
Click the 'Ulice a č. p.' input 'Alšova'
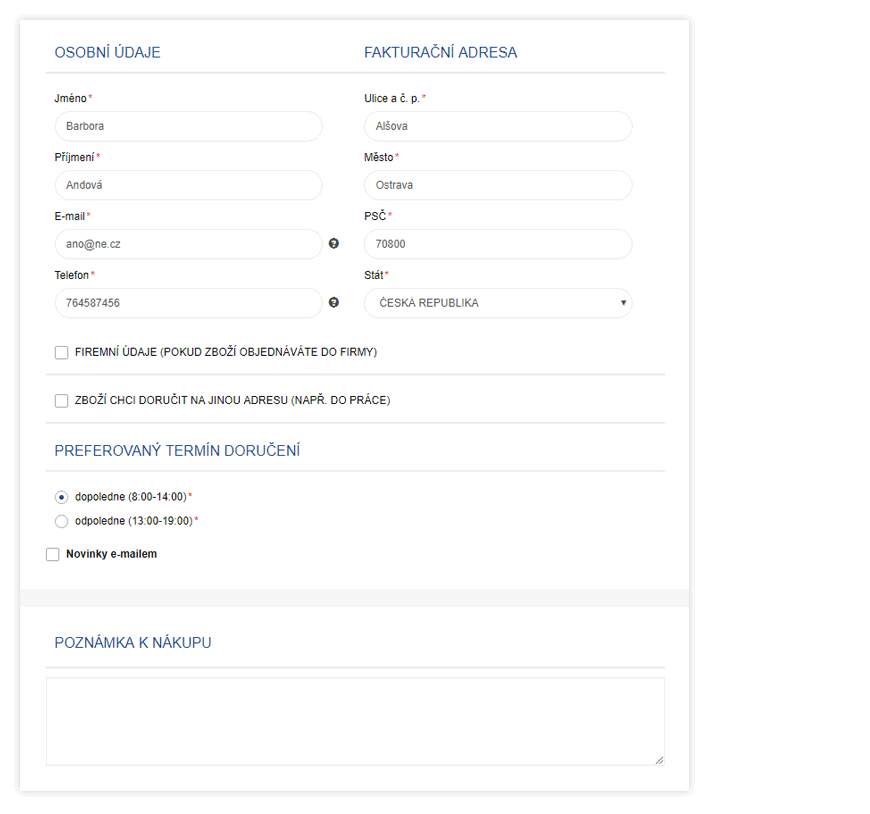click(x=498, y=126)
